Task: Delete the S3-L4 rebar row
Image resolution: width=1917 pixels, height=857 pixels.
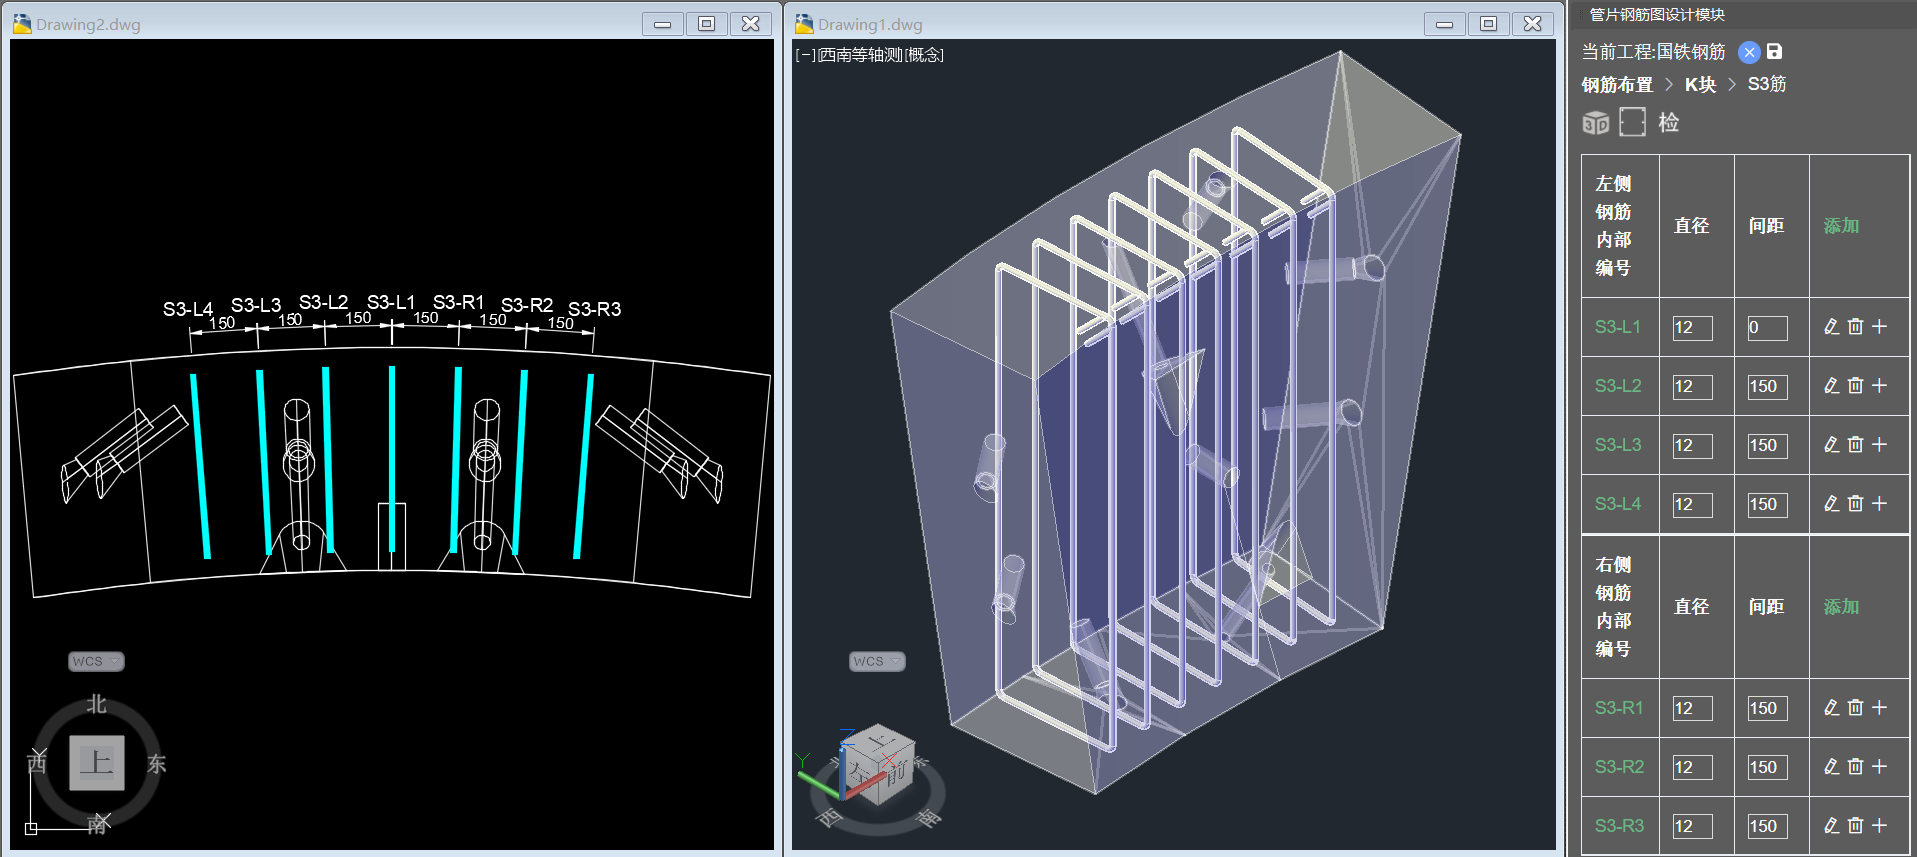Action: pyautogui.click(x=1855, y=504)
